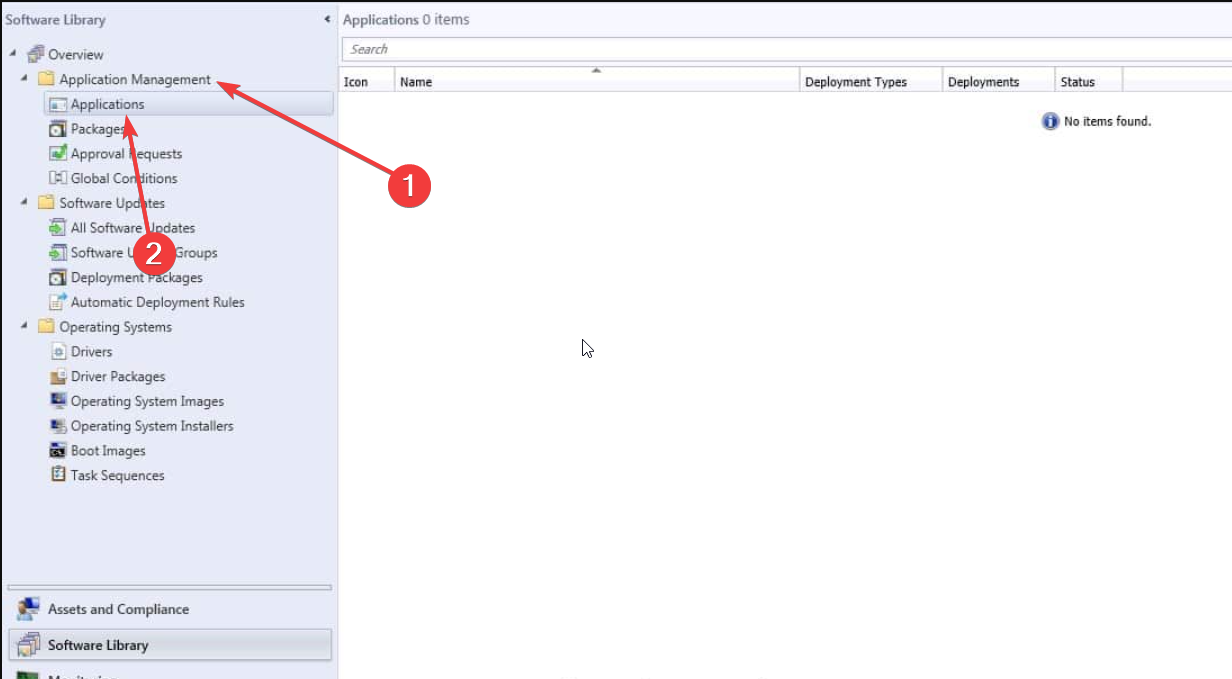The width and height of the screenshot is (1232, 679).
Task: Click the Software Updates folder icon
Action: coord(46,203)
